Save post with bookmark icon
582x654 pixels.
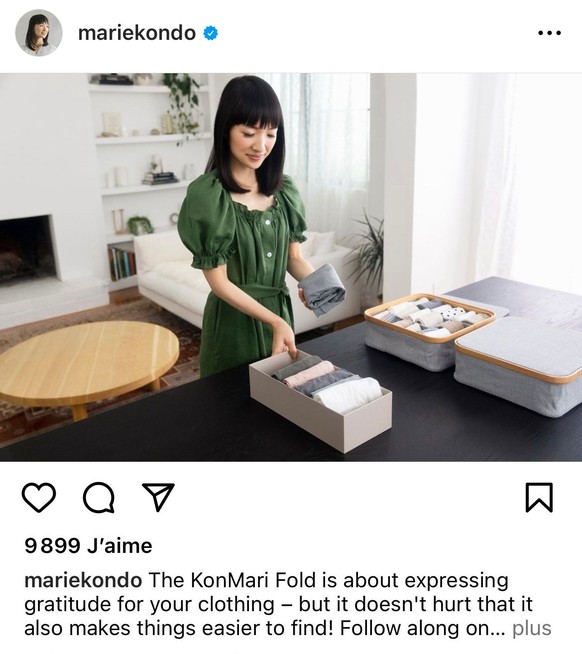coord(539,497)
